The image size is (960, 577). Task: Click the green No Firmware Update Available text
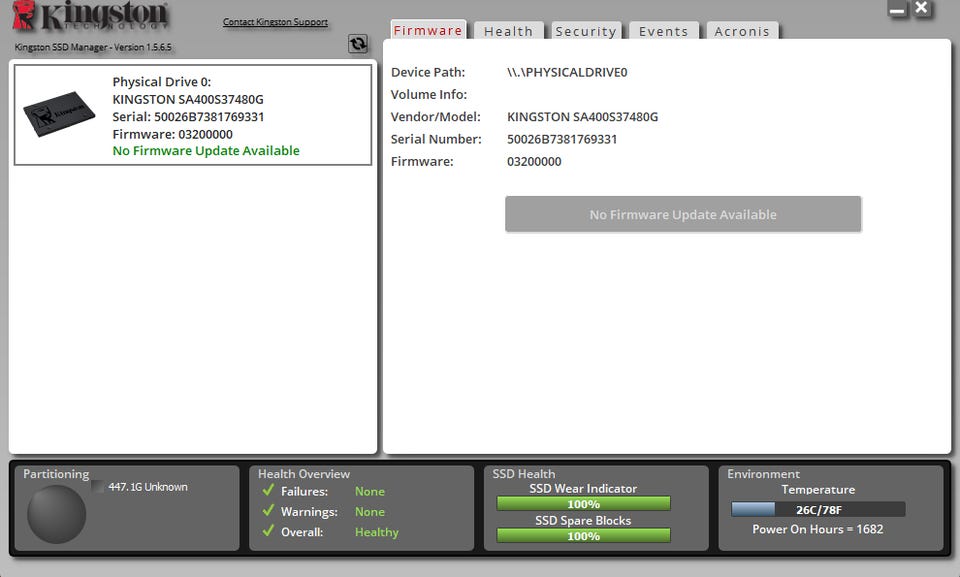coord(206,151)
